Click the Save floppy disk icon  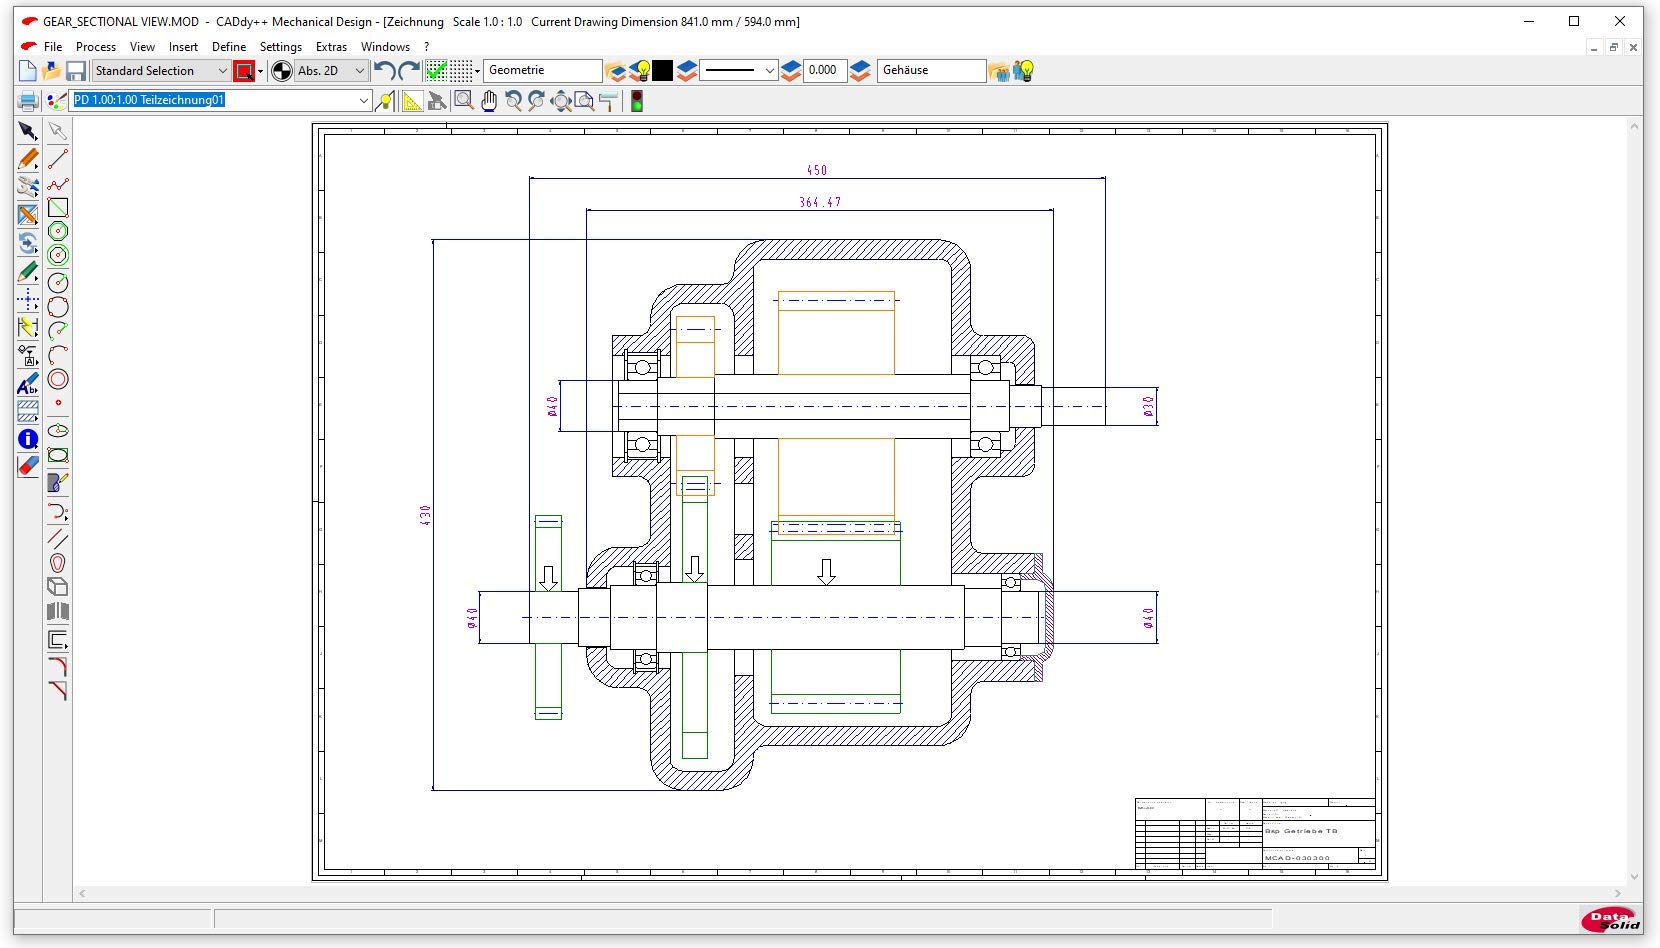tap(76, 71)
